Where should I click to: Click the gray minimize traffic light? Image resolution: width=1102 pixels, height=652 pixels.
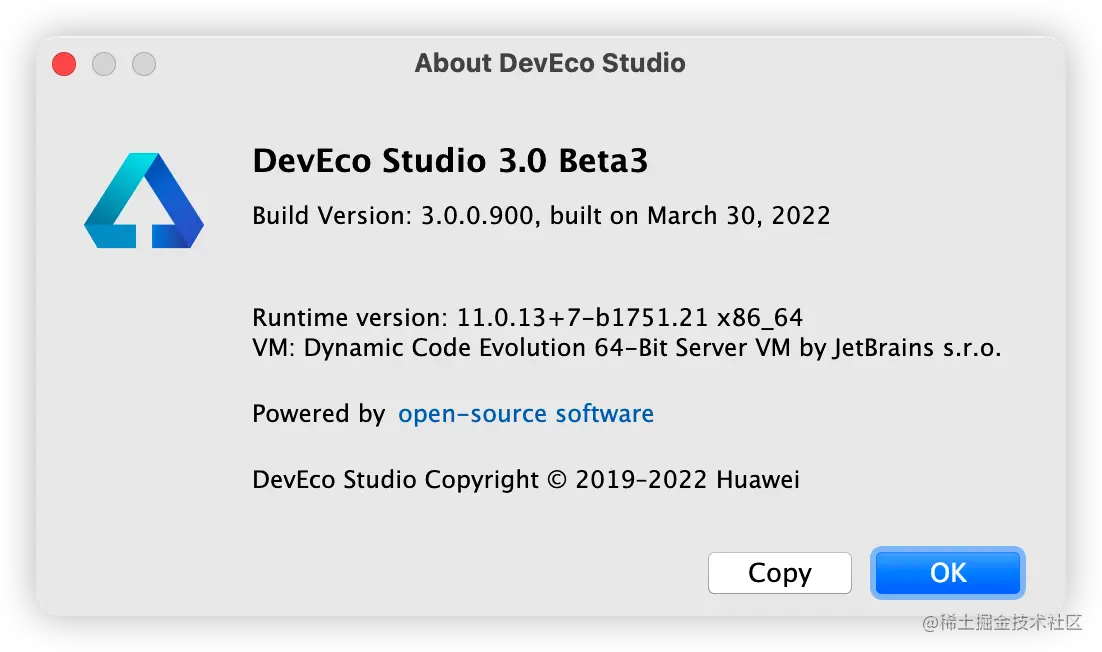103,63
